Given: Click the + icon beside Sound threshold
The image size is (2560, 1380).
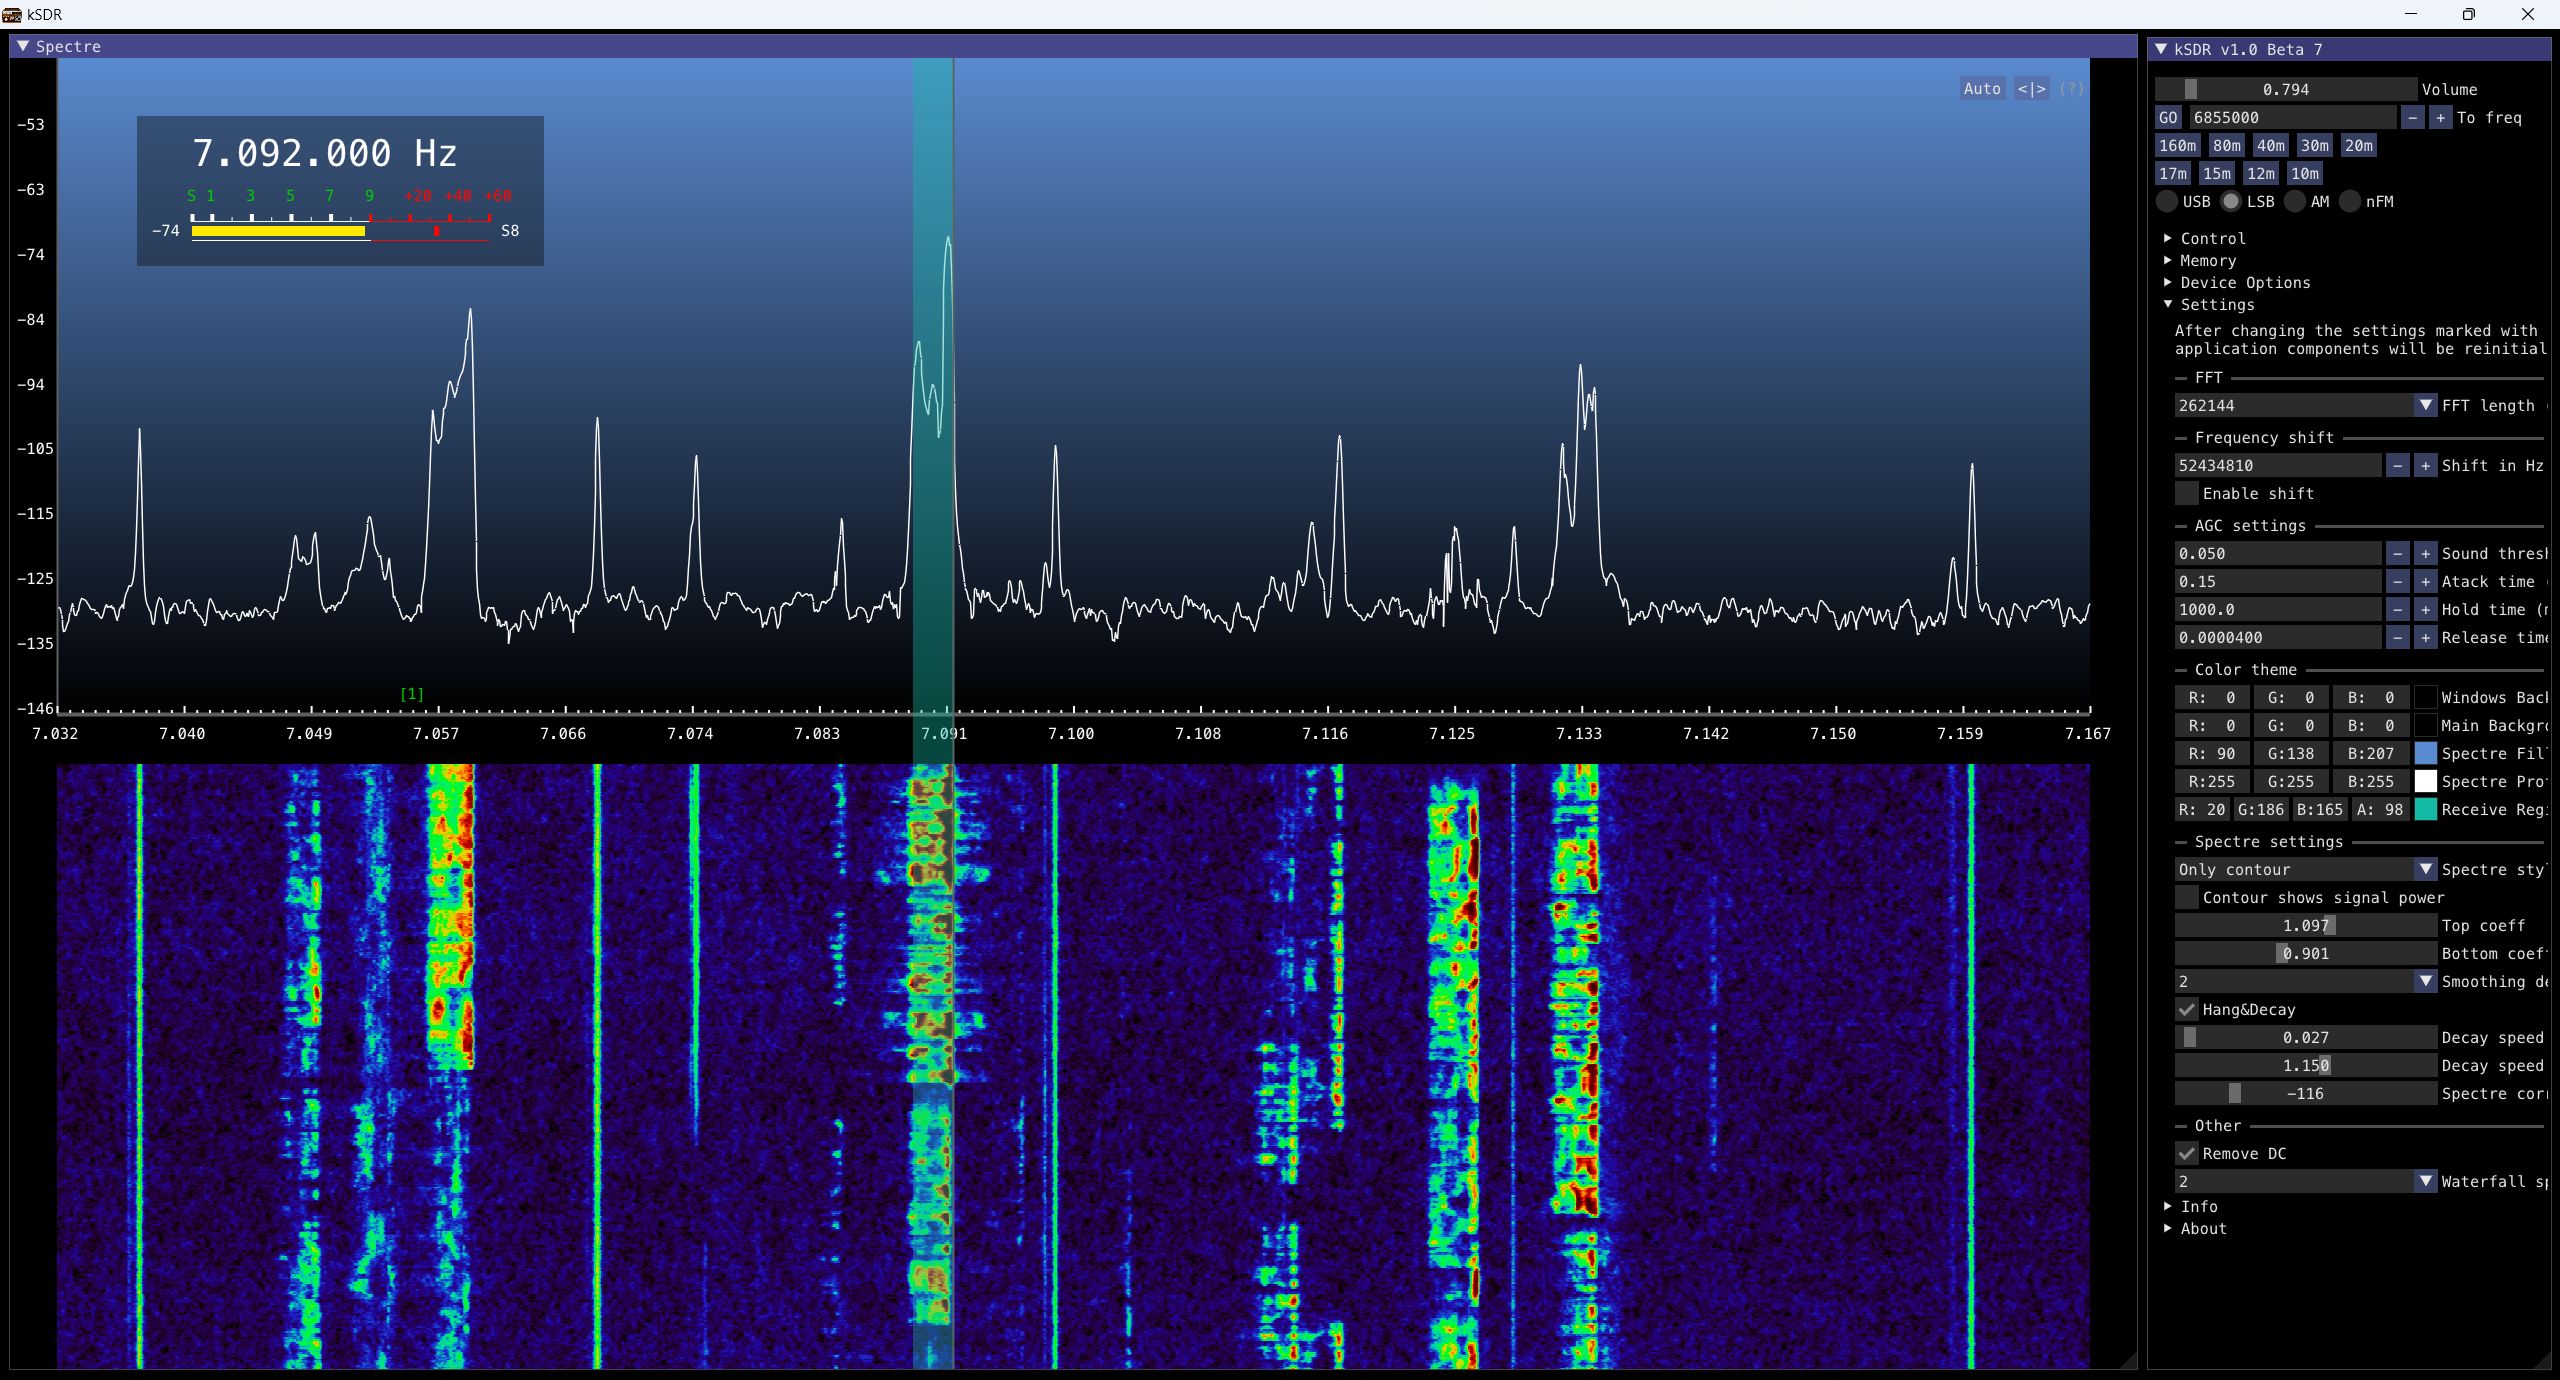Looking at the screenshot, I should (x=2425, y=553).
